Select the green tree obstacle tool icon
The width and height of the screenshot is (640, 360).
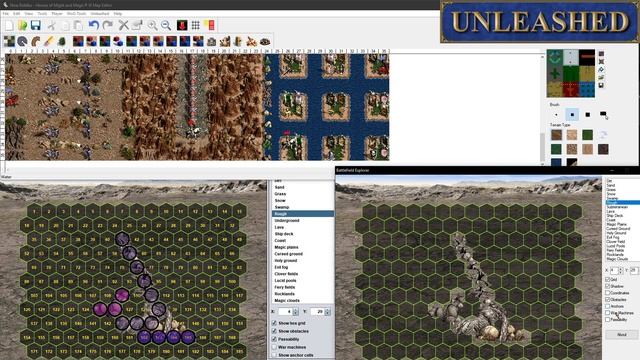click(62, 41)
